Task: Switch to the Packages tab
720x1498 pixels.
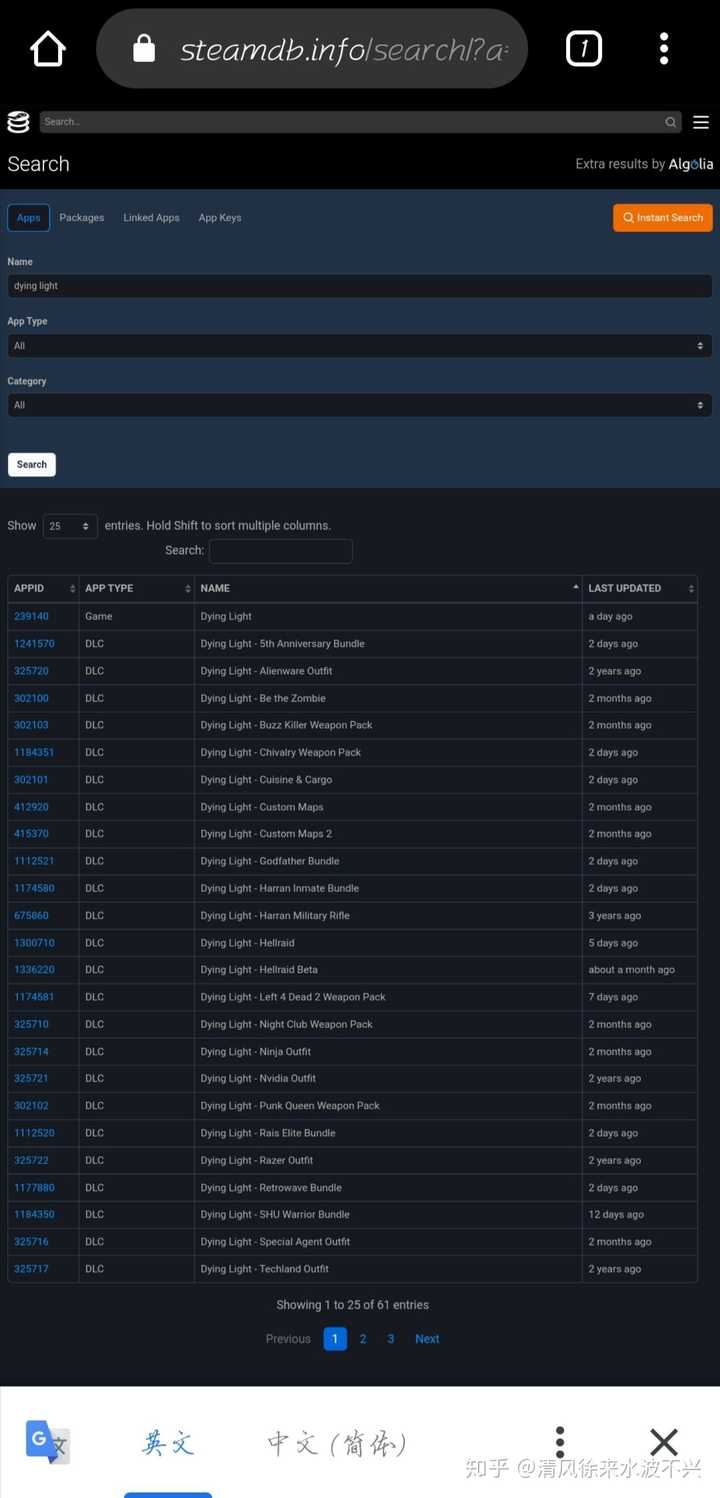Action: coord(82,217)
